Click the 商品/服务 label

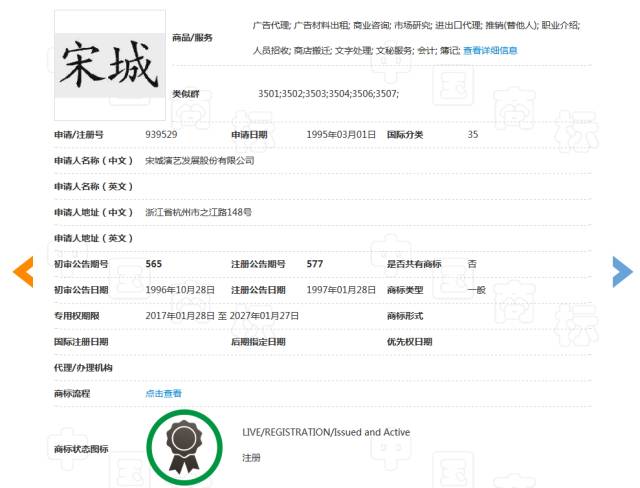[x=192, y=38]
